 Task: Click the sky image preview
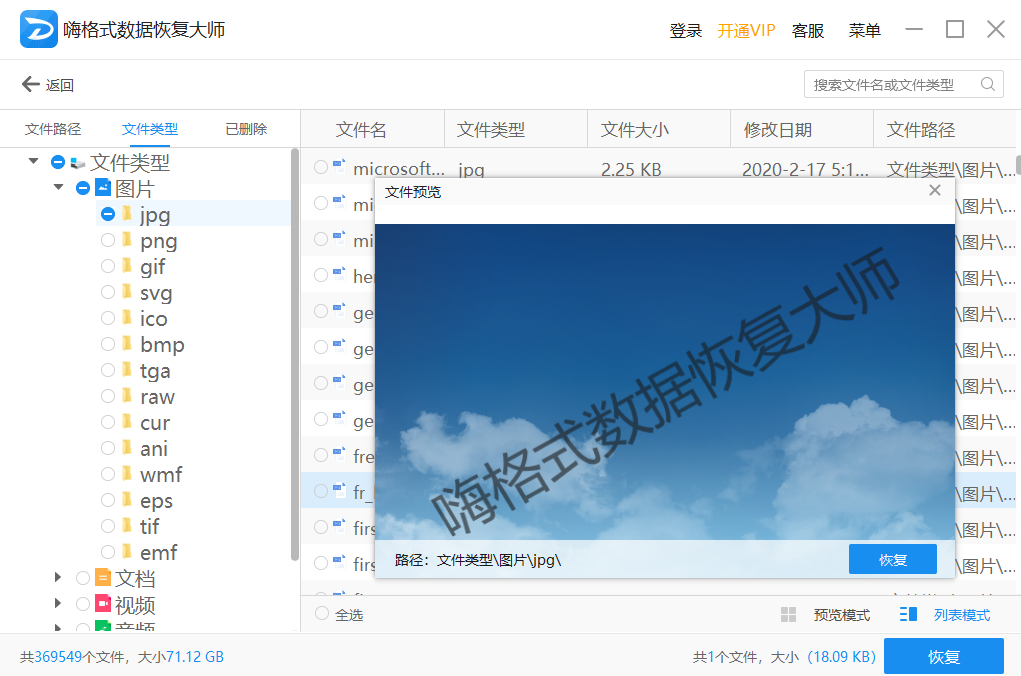pos(665,382)
